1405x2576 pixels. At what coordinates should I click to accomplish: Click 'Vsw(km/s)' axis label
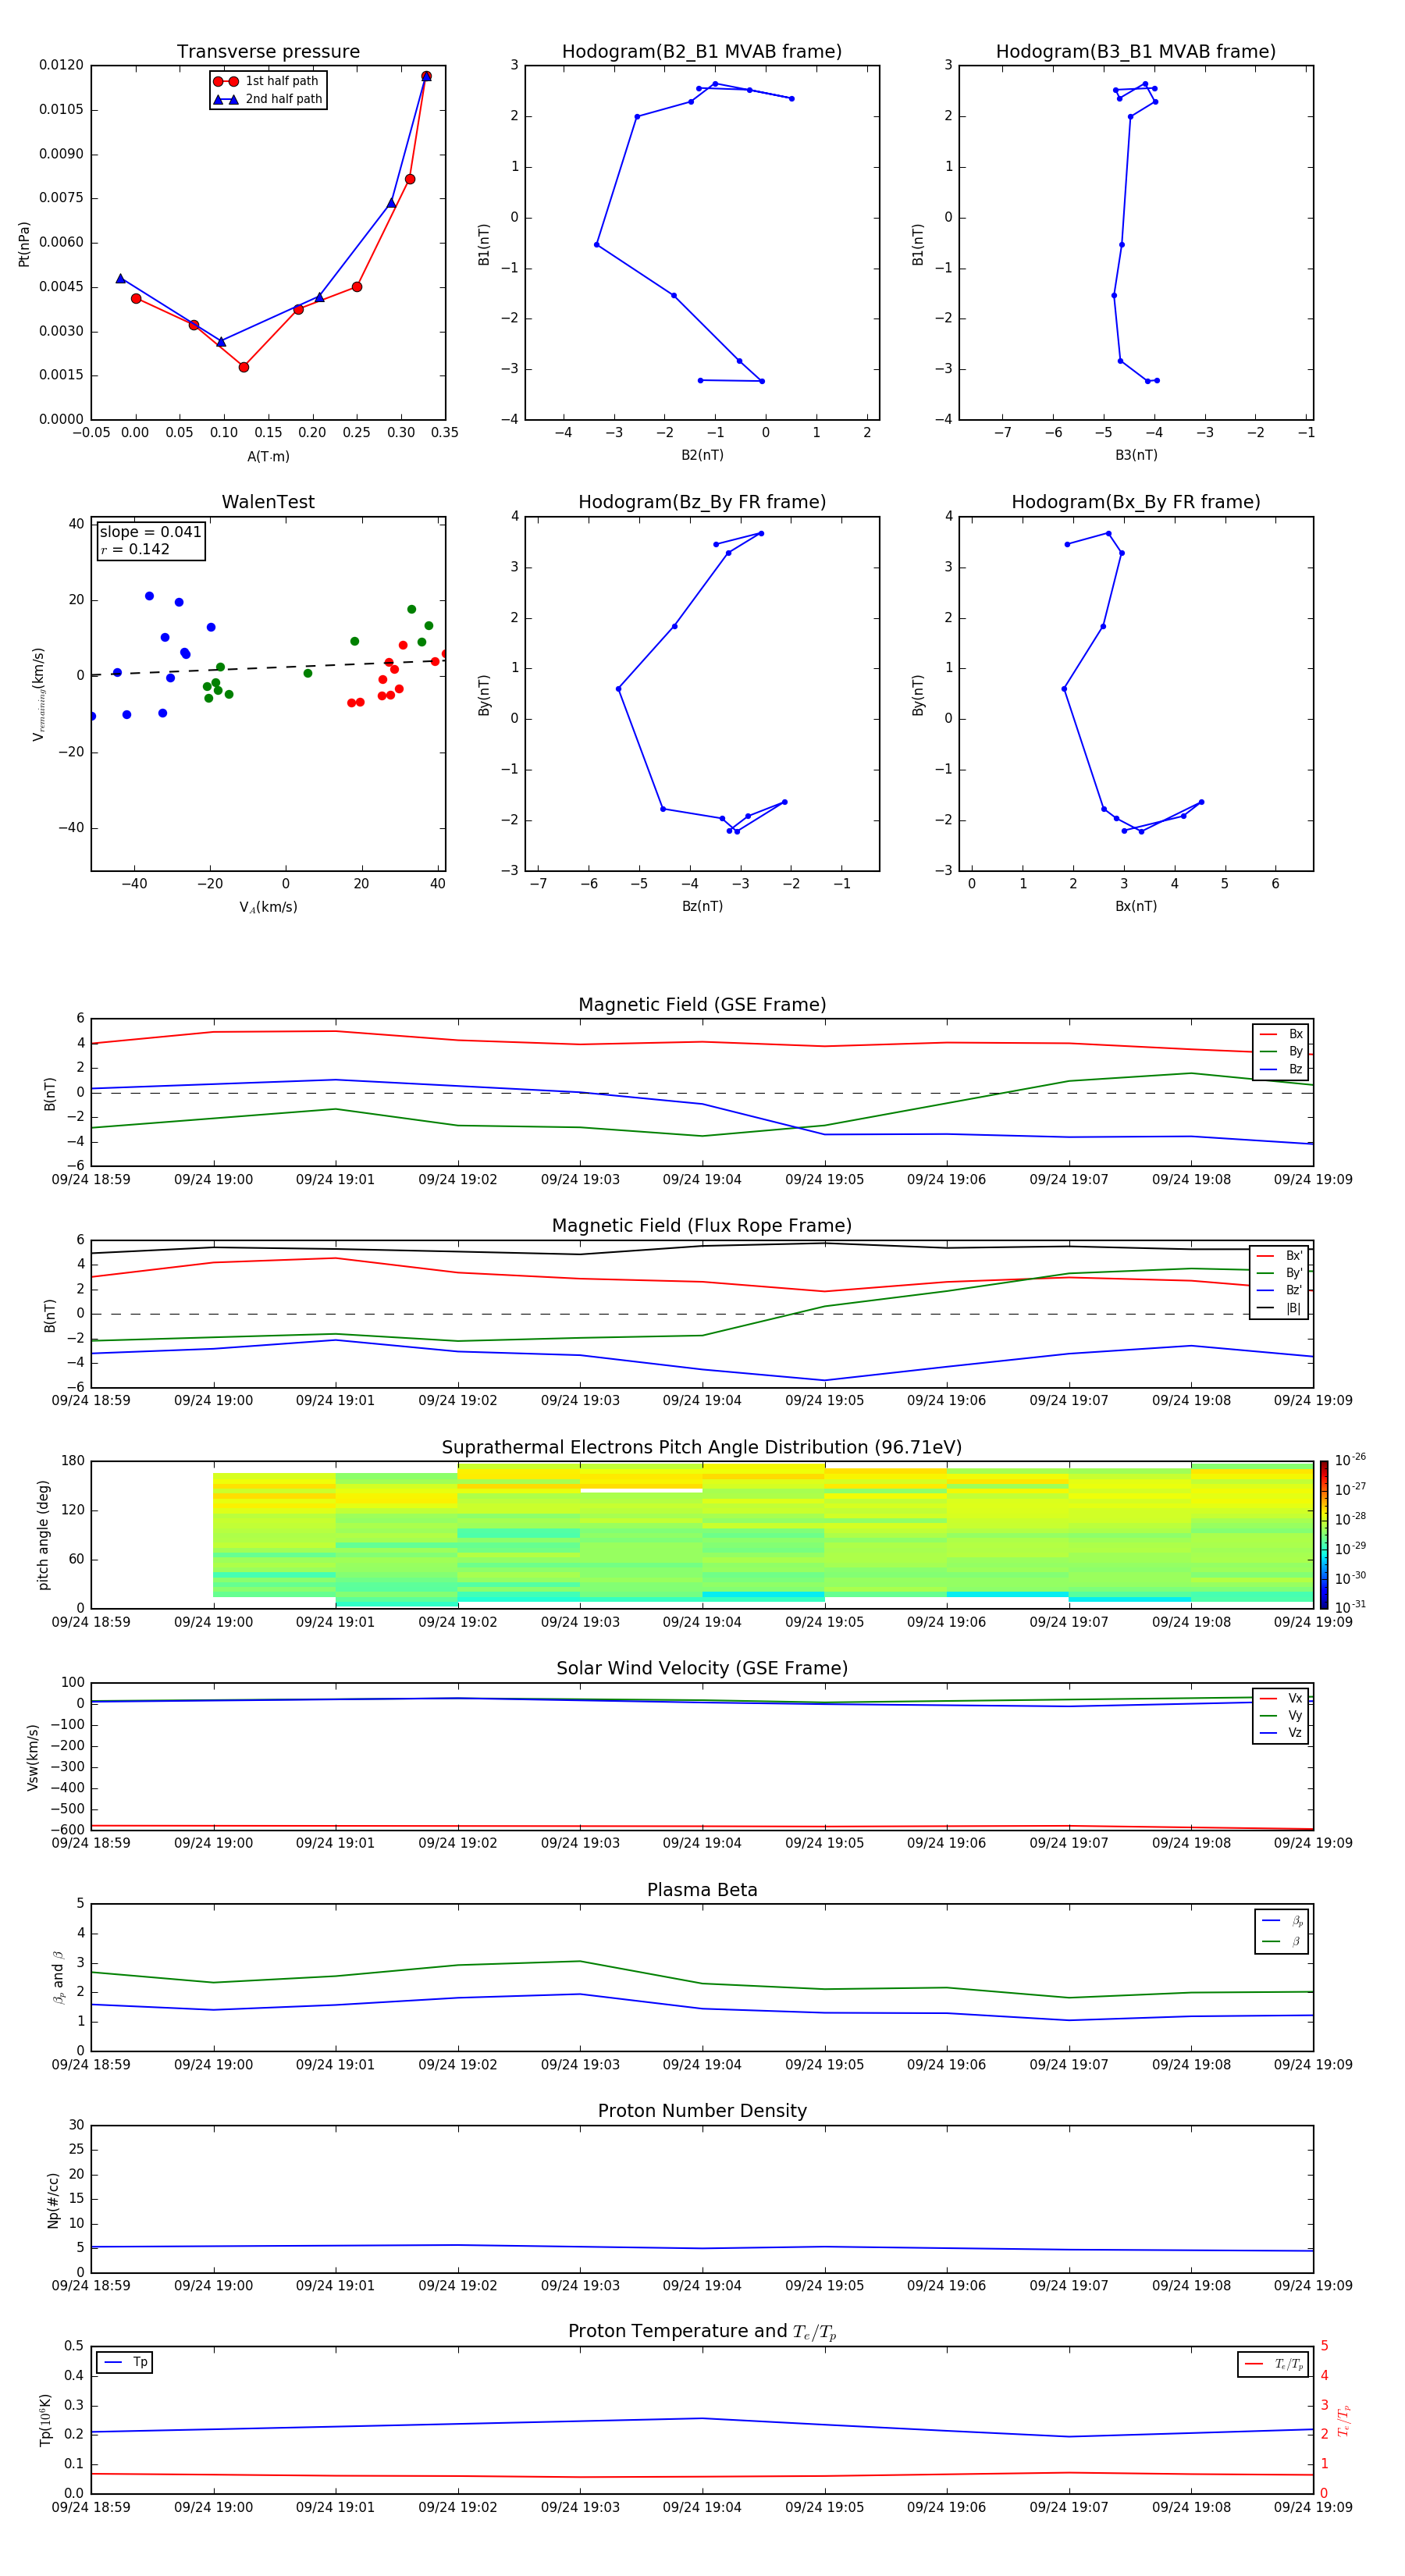(x=33, y=1757)
